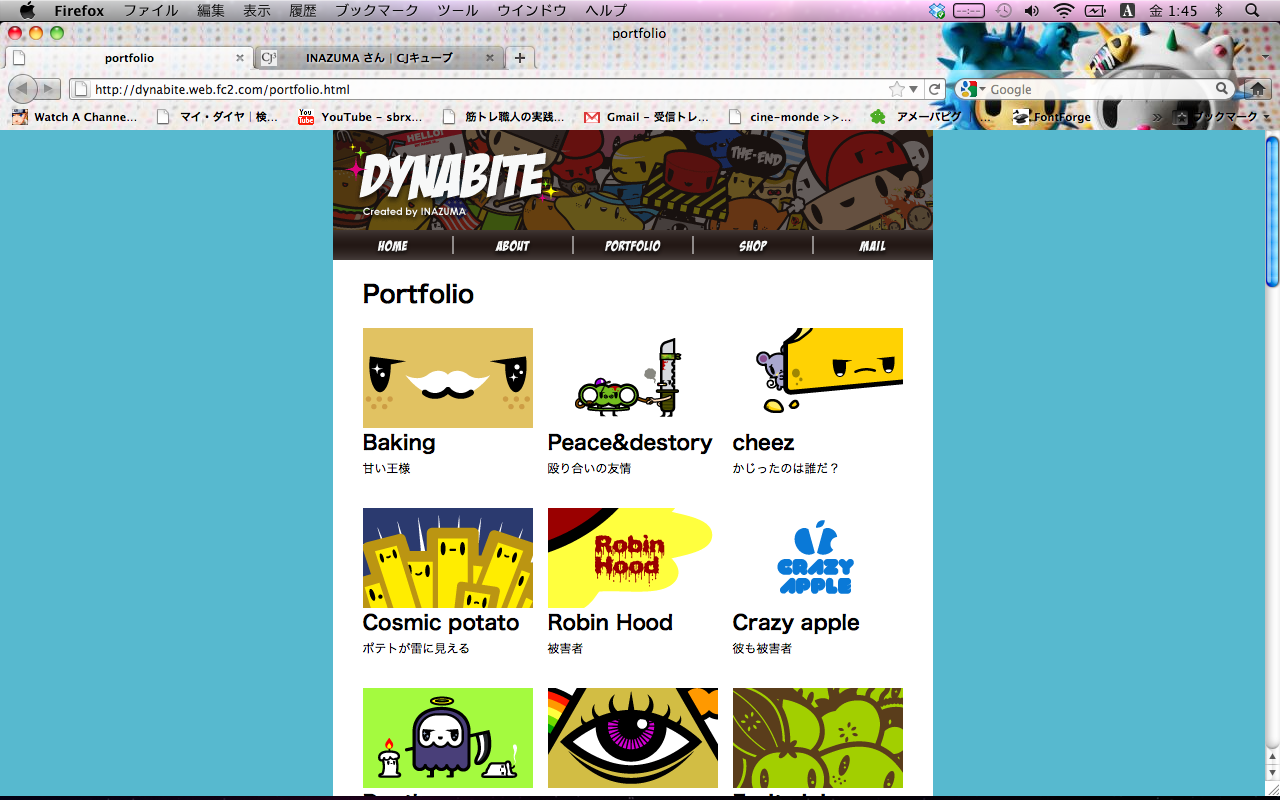1280x800 pixels.
Task: Open the grim reaper ghost thumbnail
Action: pos(448,738)
